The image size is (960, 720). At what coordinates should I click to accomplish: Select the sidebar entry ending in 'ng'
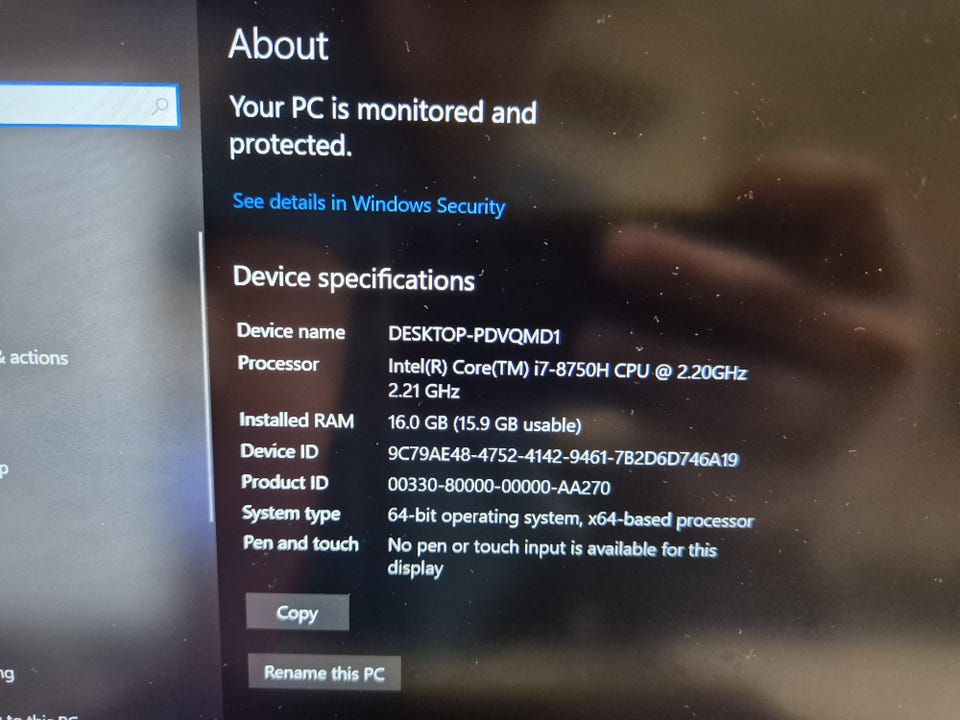pos(7,674)
